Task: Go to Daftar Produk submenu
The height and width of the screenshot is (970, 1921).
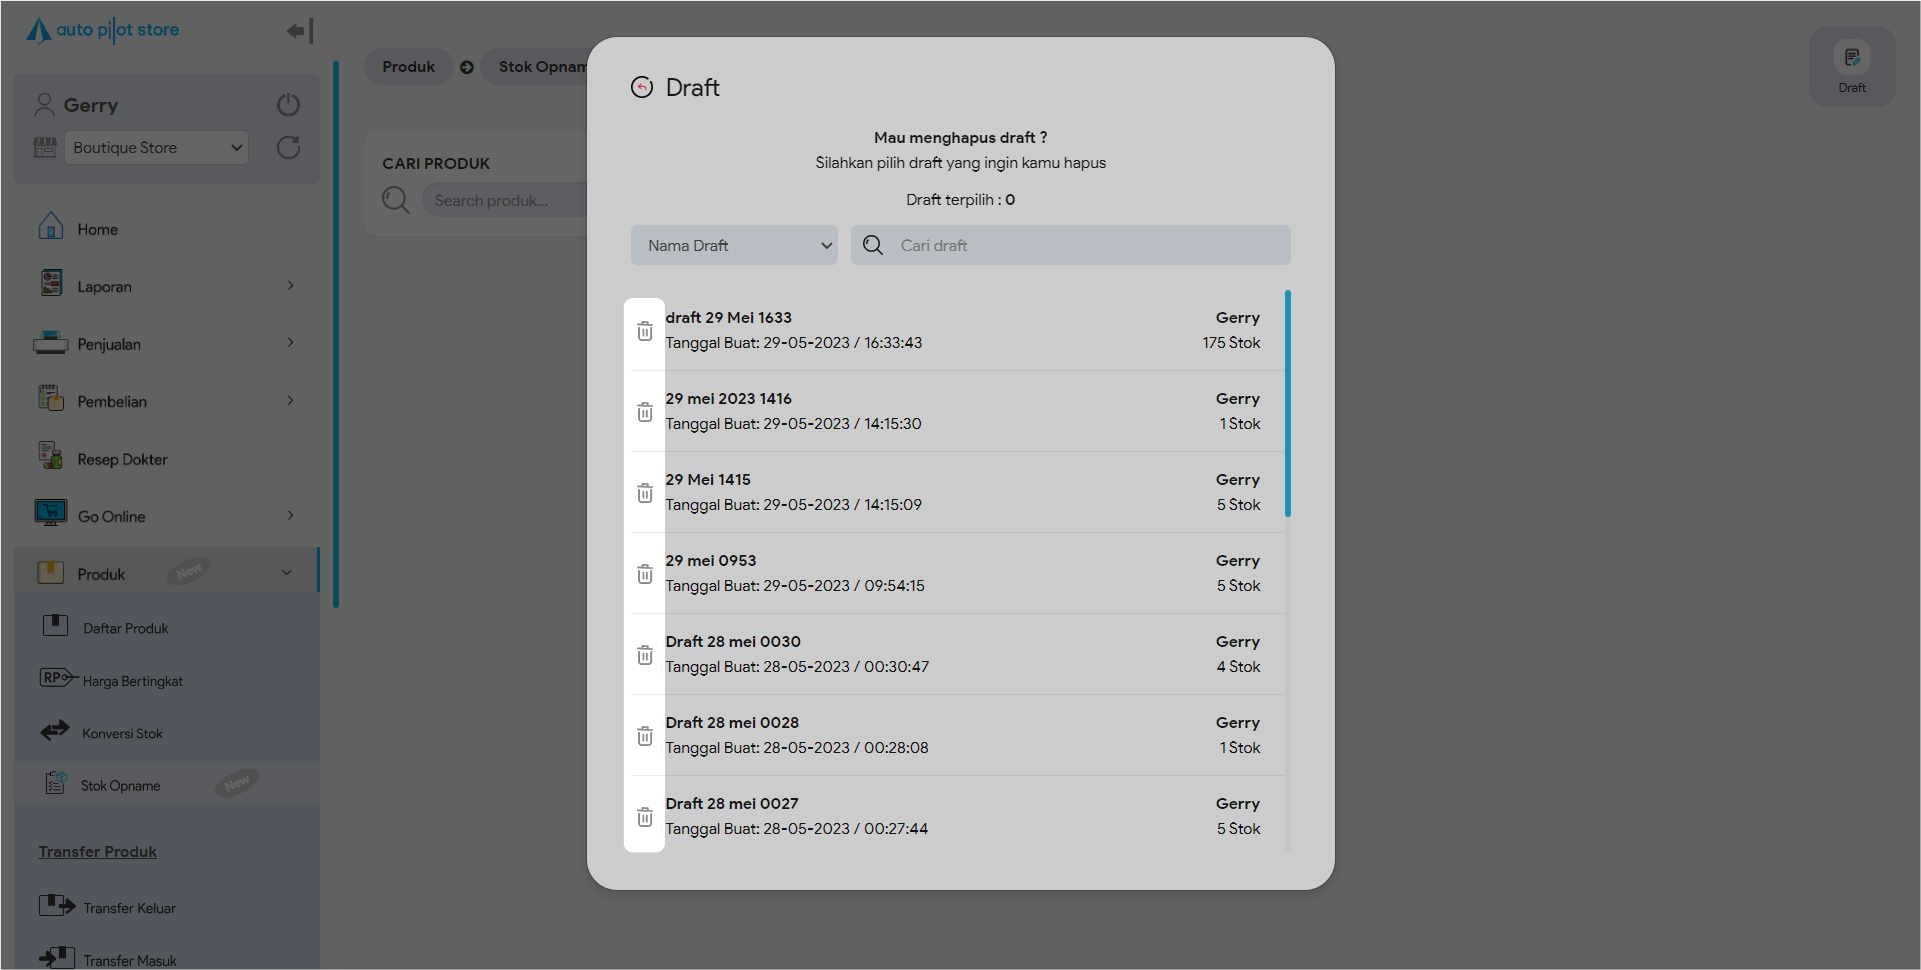Action: pyautogui.click(x=125, y=628)
